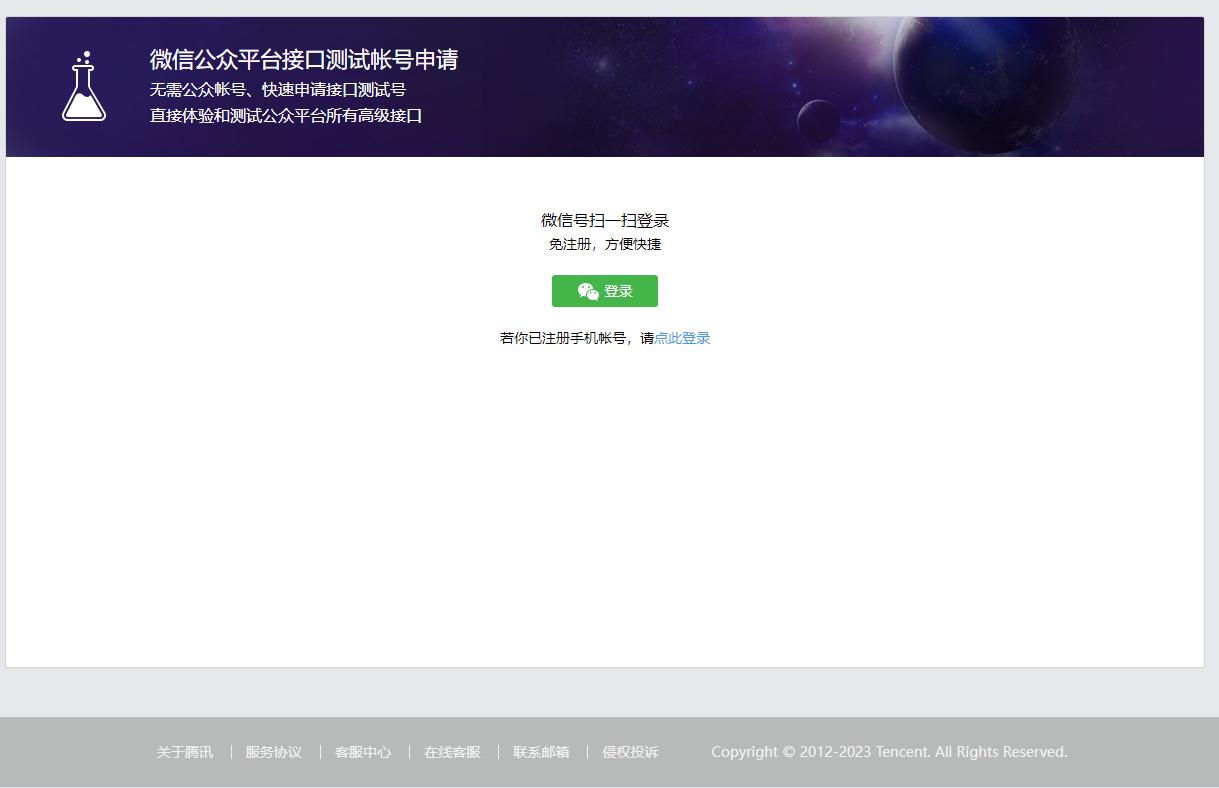Visit the 关于腾讯 footer link
The image size is (1219, 788).
184,752
